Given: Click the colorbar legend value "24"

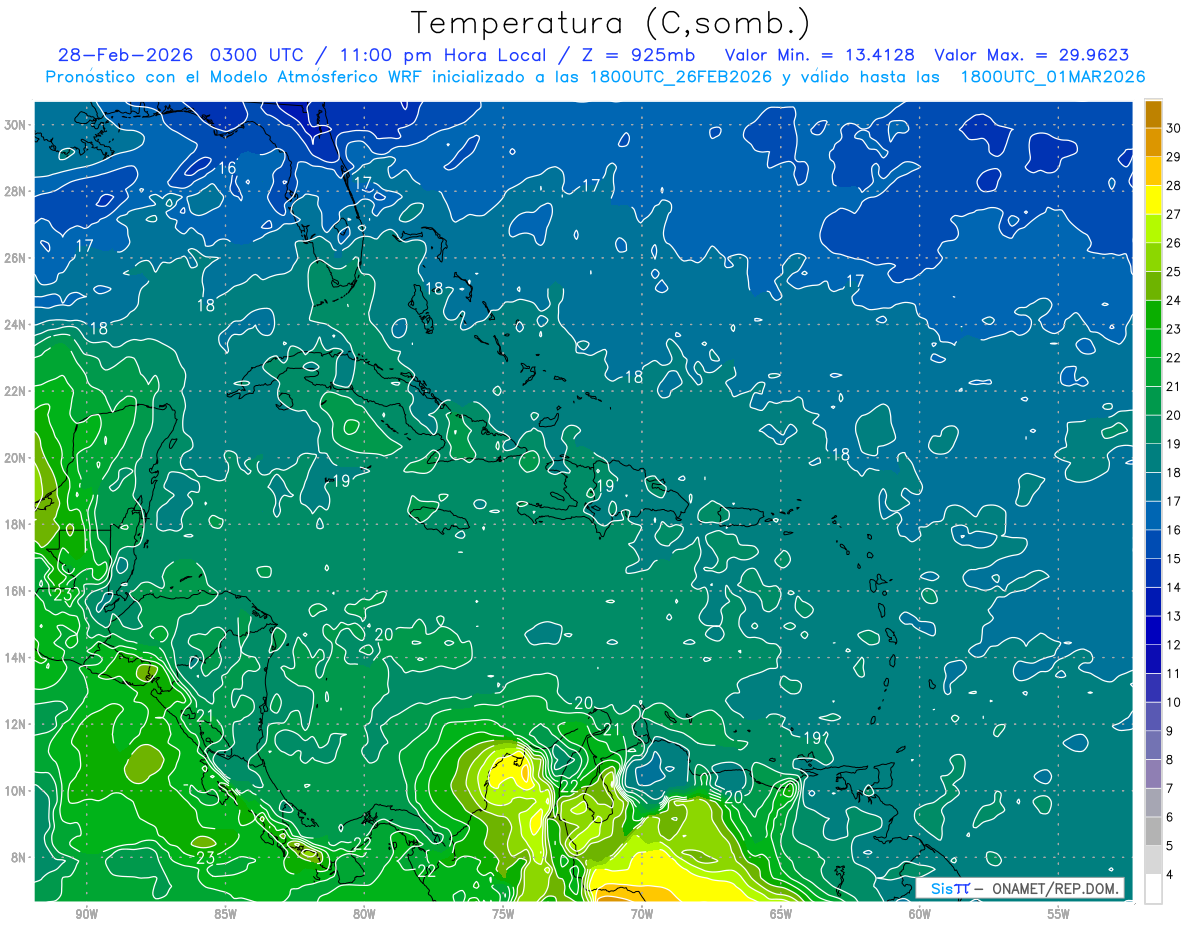Looking at the screenshot, I should point(1173,300).
